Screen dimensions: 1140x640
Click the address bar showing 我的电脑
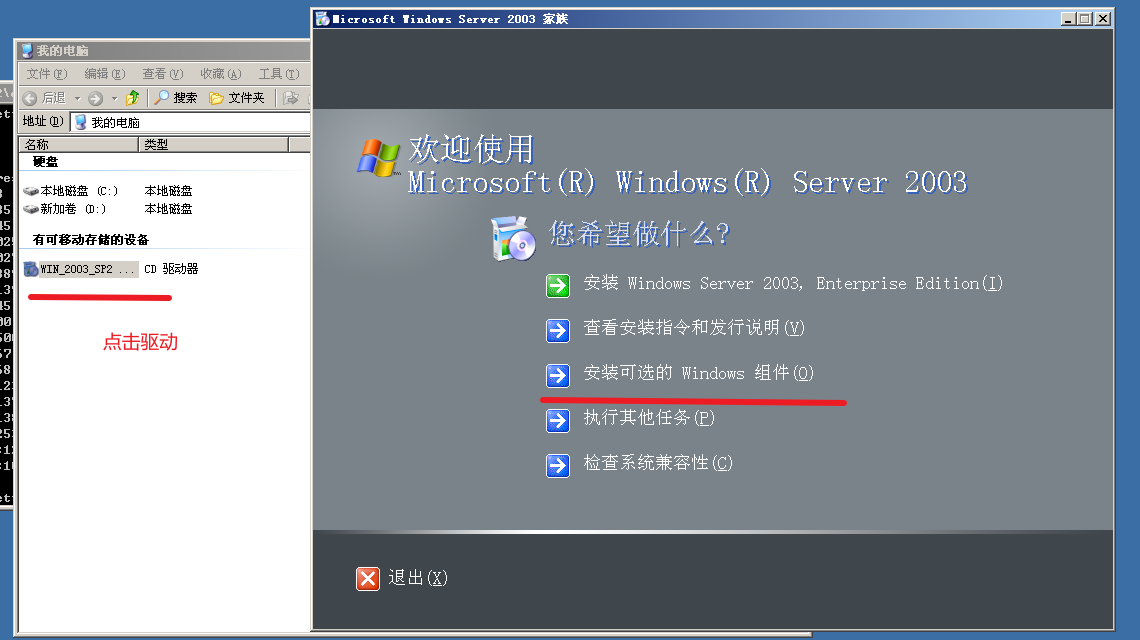190,122
